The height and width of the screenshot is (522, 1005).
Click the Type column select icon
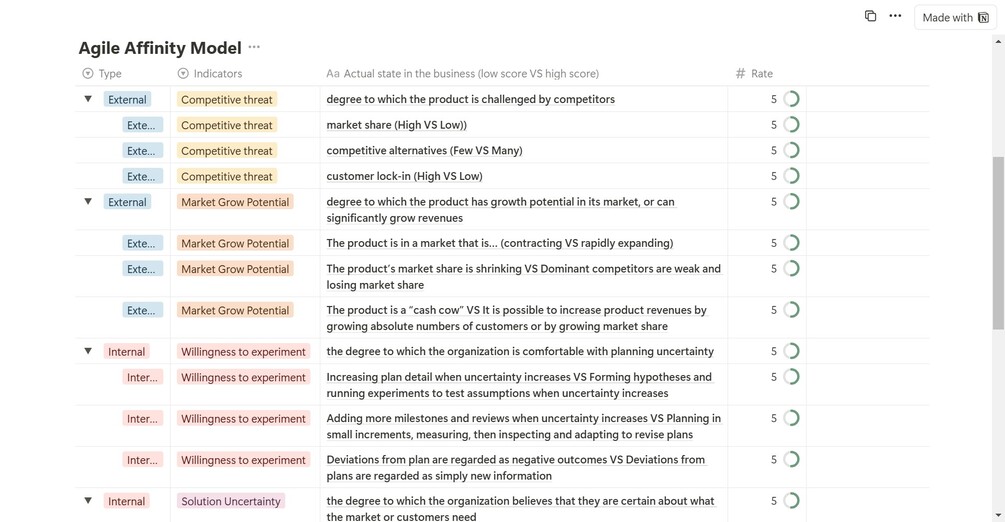click(x=88, y=74)
